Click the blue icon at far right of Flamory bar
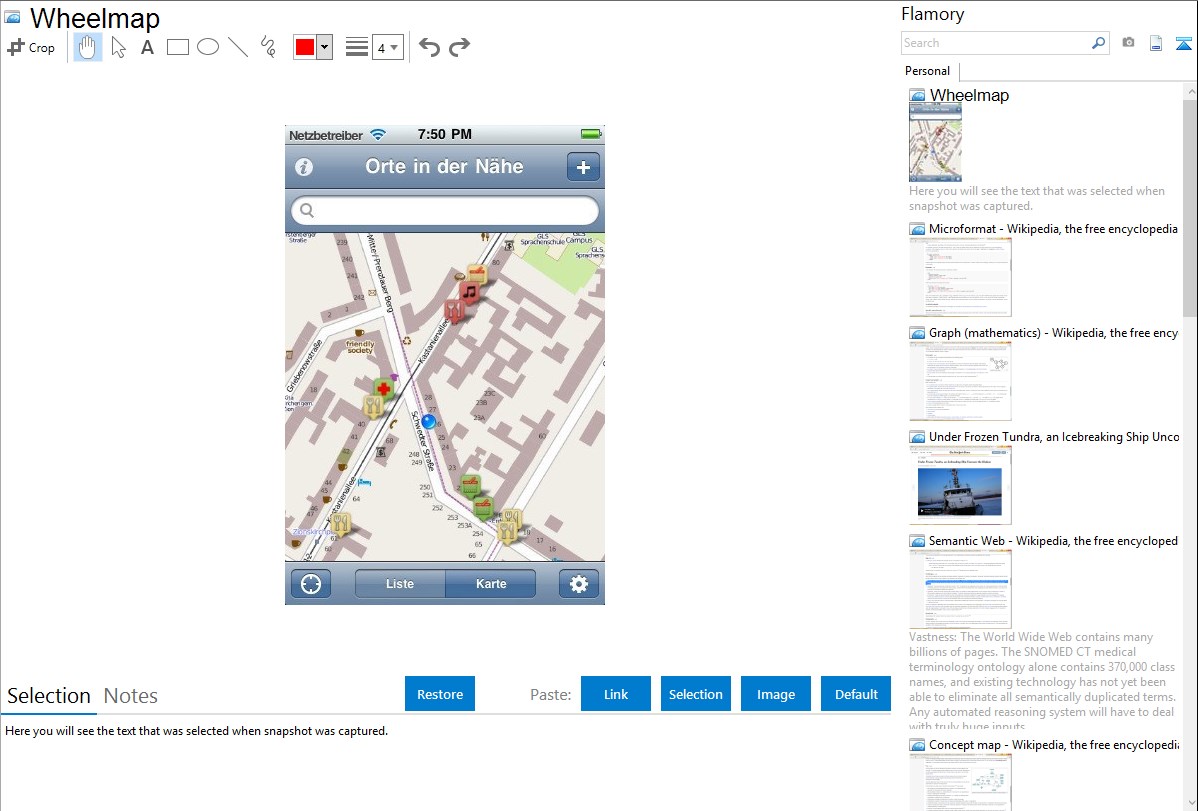 [1183, 43]
